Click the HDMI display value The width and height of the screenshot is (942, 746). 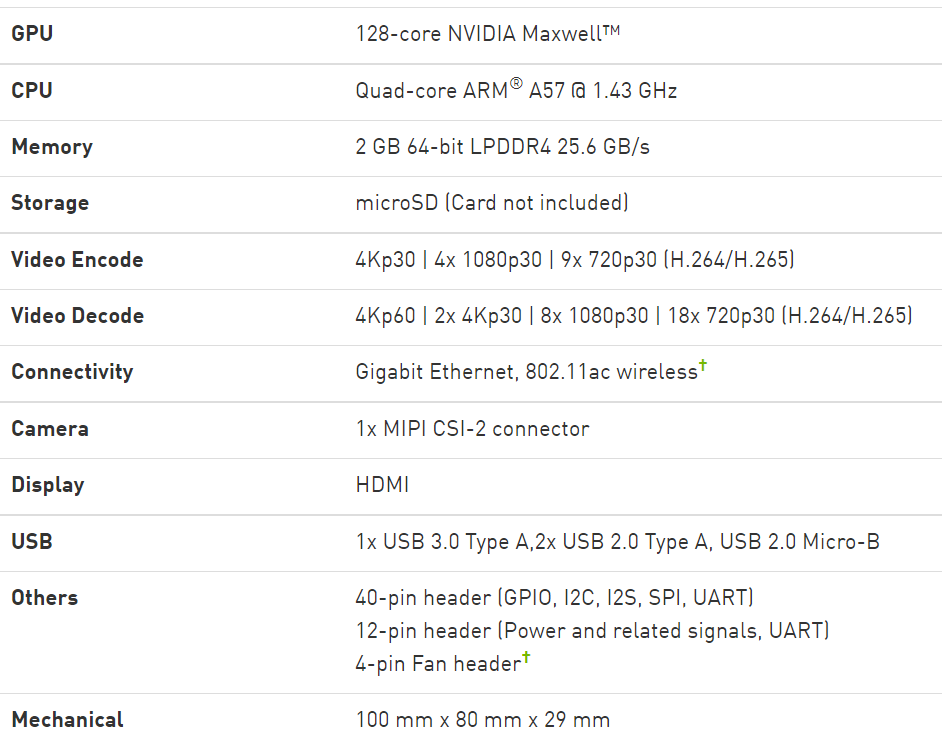pos(382,485)
